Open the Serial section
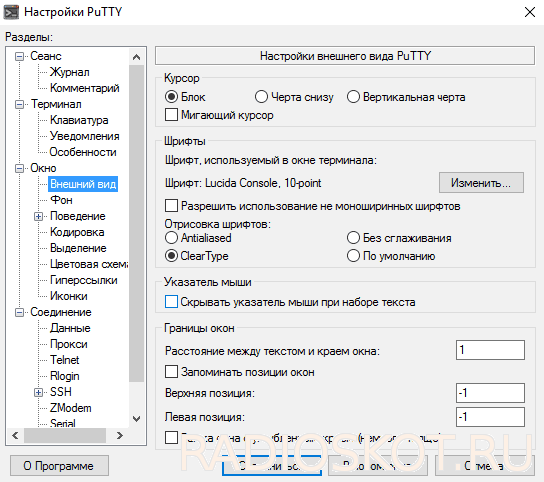The image size is (544, 482). 62,423
